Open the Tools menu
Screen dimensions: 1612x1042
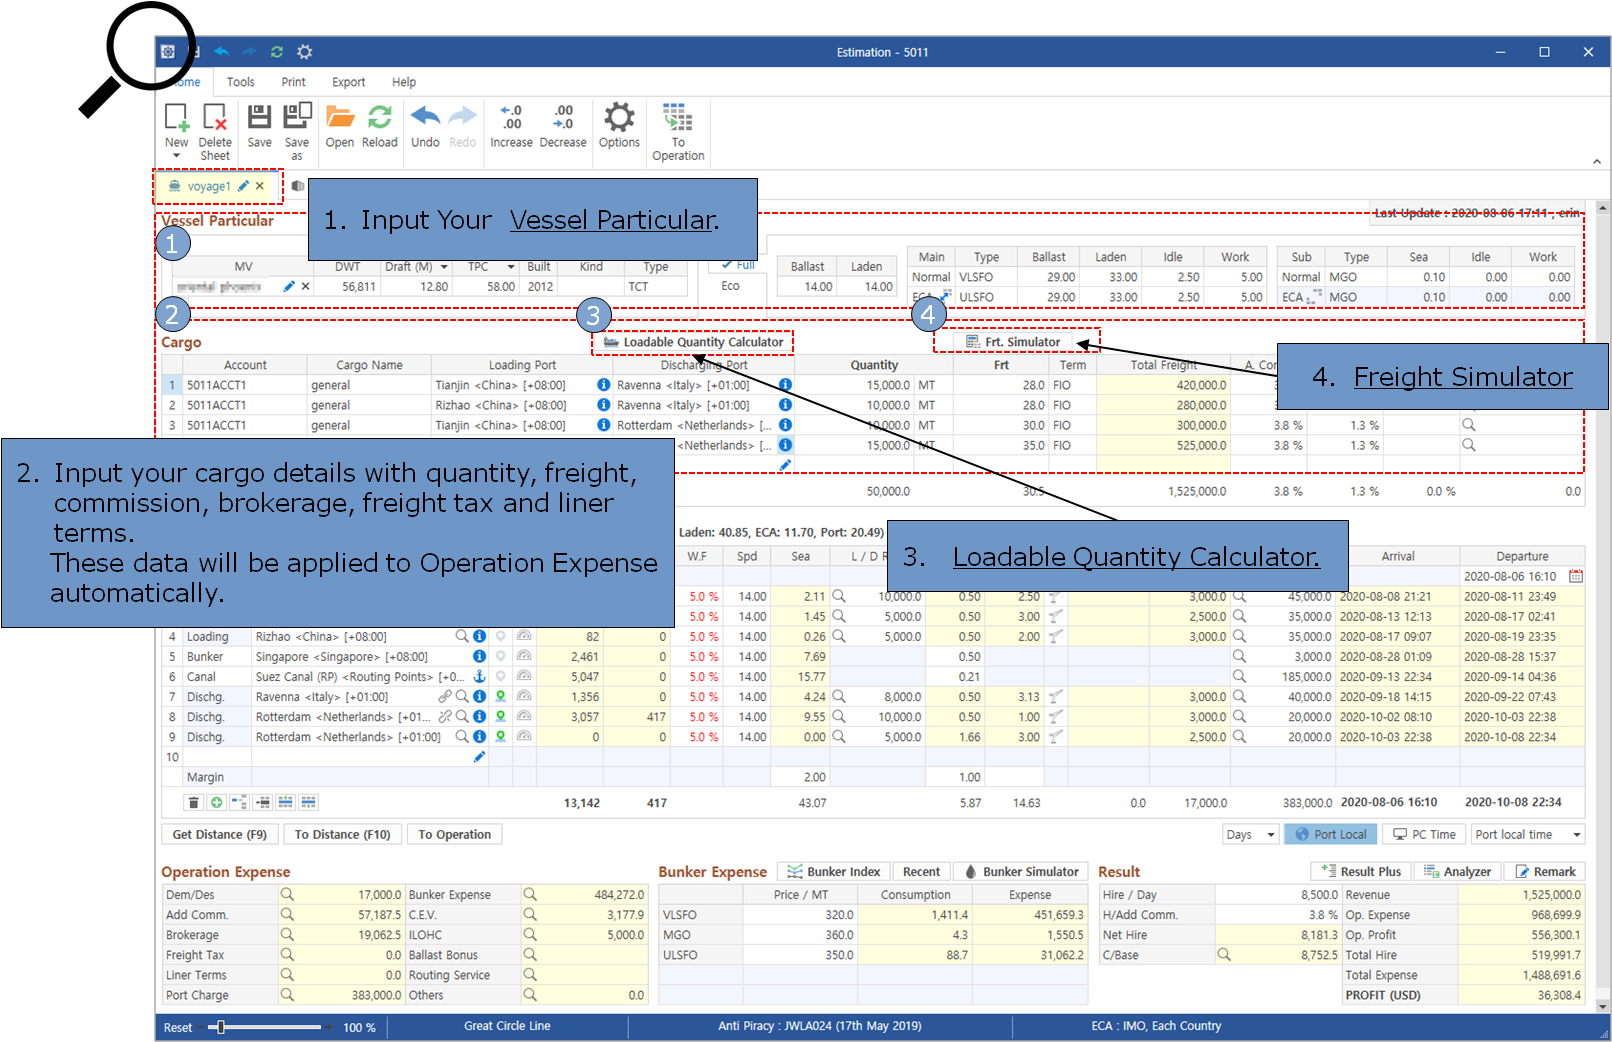pyautogui.click(x=240, y=82)
